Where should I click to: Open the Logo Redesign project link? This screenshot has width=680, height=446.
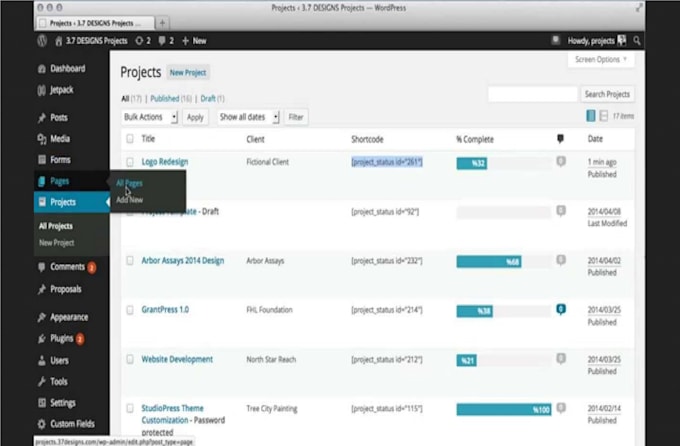(165, 162)
